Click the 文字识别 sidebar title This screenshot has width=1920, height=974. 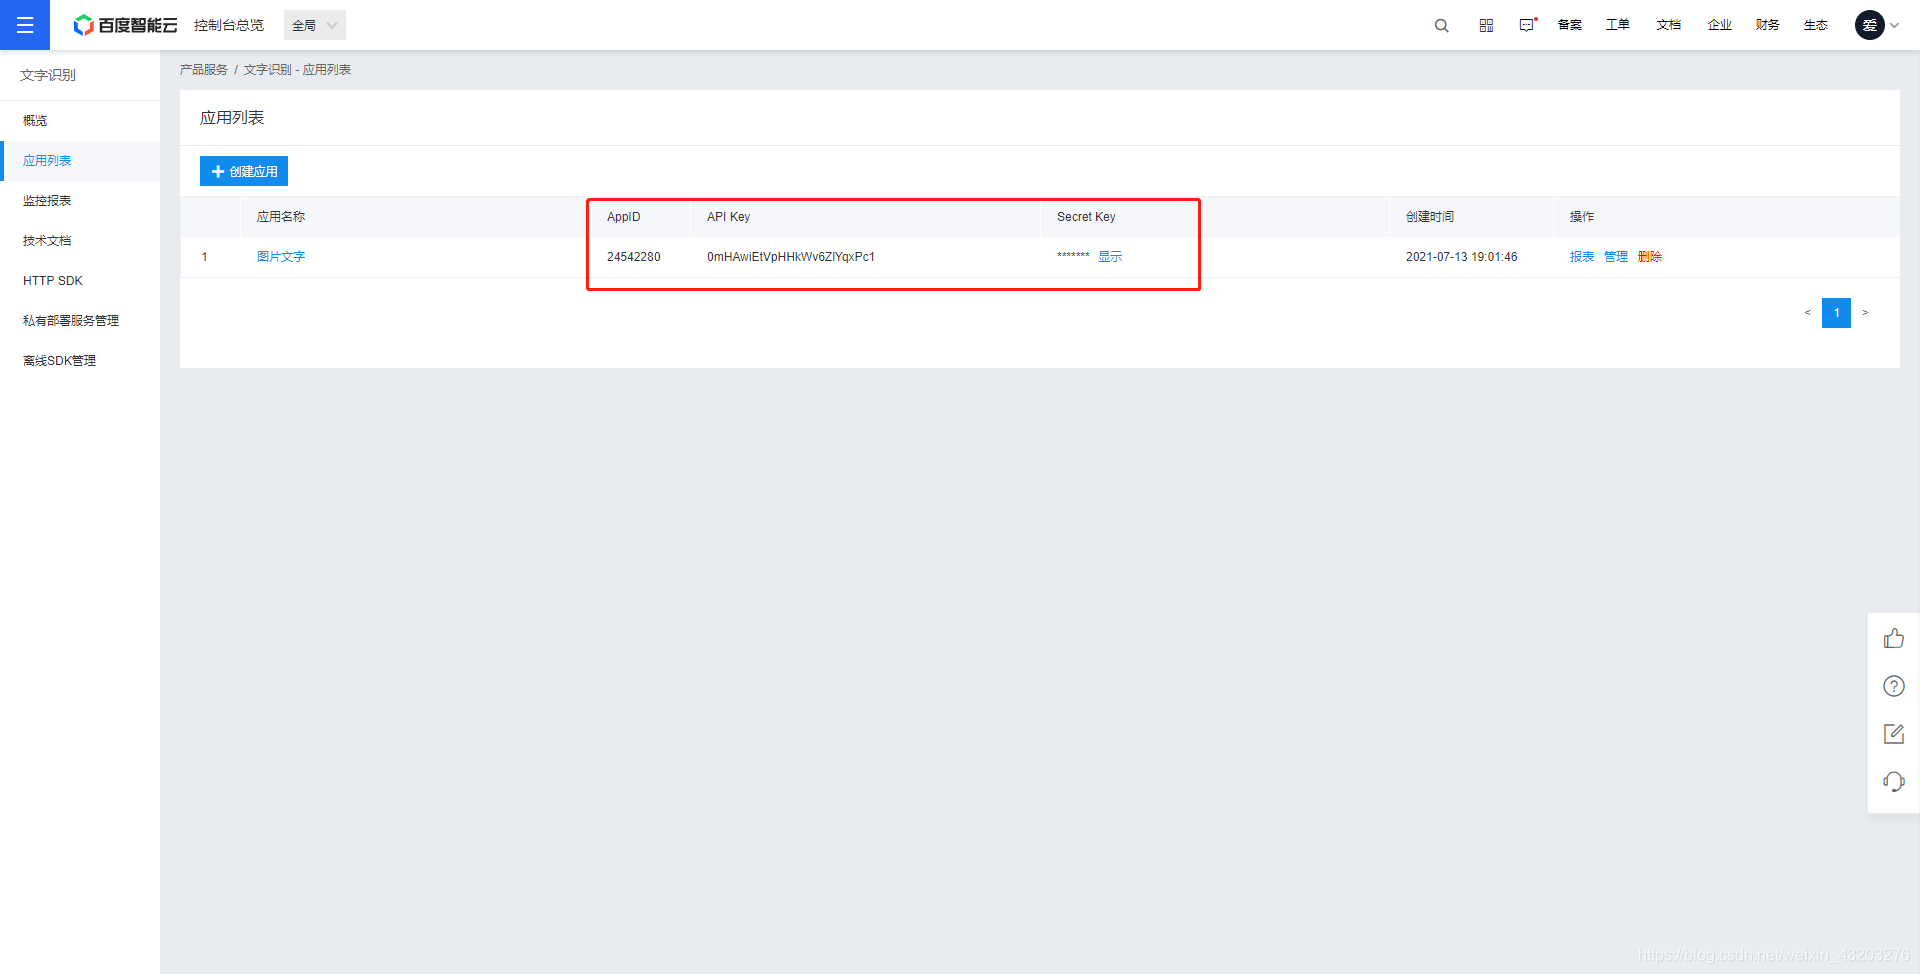pyautogui.click(x=48, y=75)
